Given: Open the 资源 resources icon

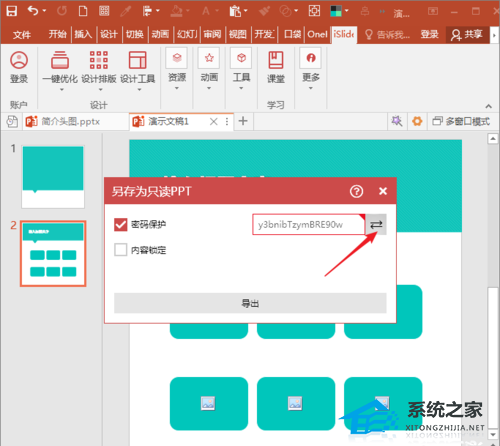Looking at the screenshot, I should (177, 58).
